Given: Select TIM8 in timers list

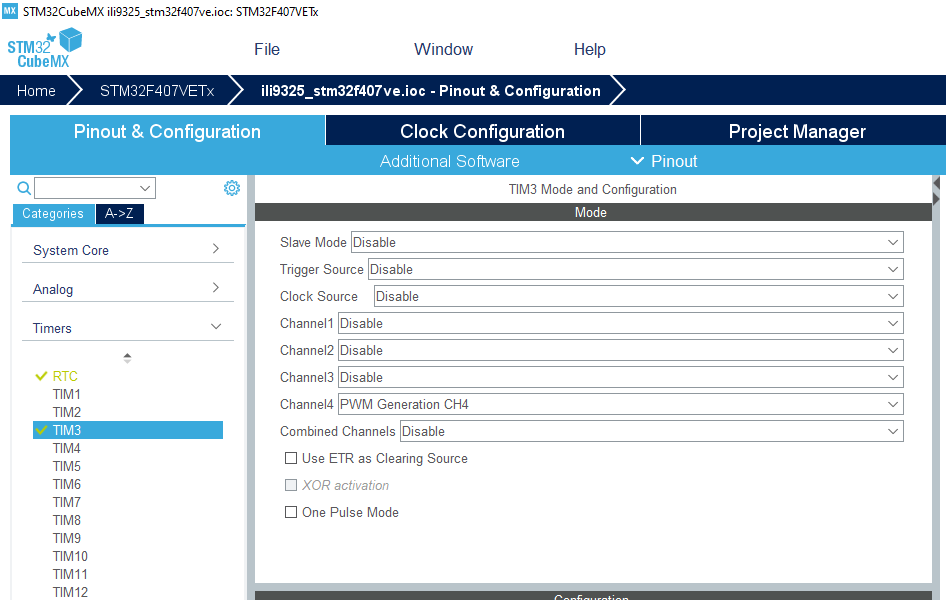Looking at the screenshot, I should tap(66, 520).
